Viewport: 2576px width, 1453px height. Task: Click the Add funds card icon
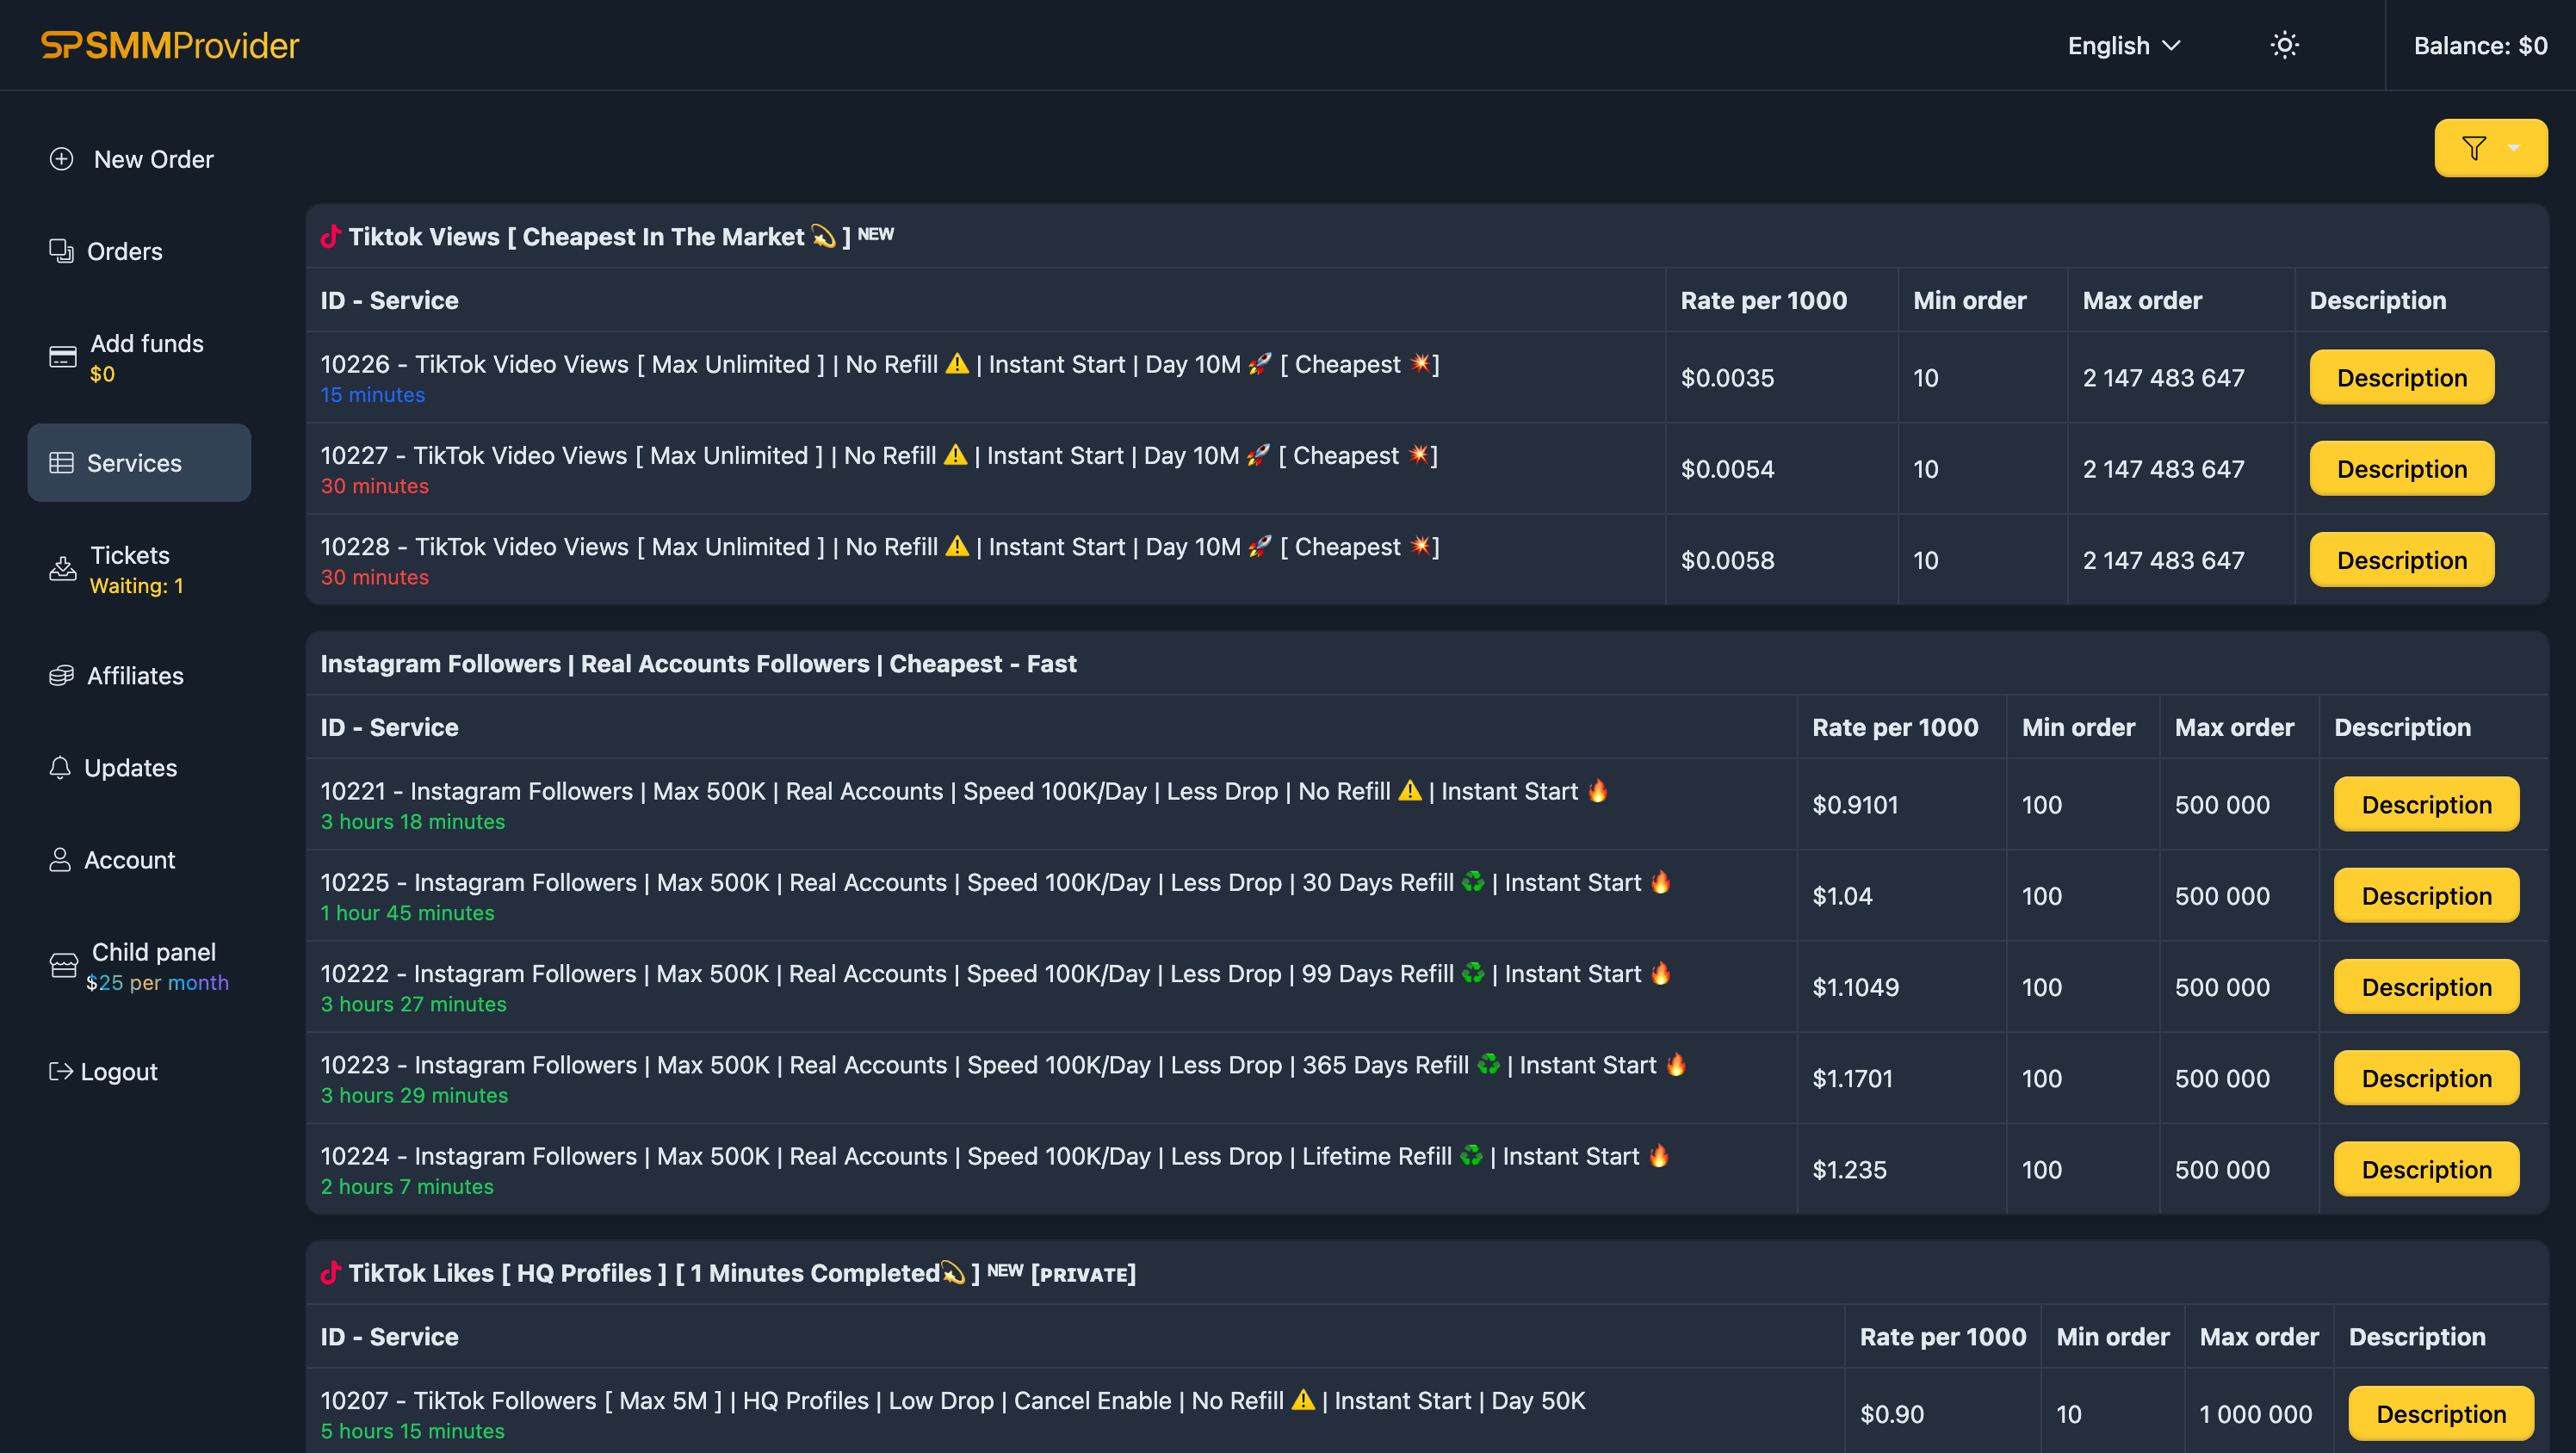[63, 357]
